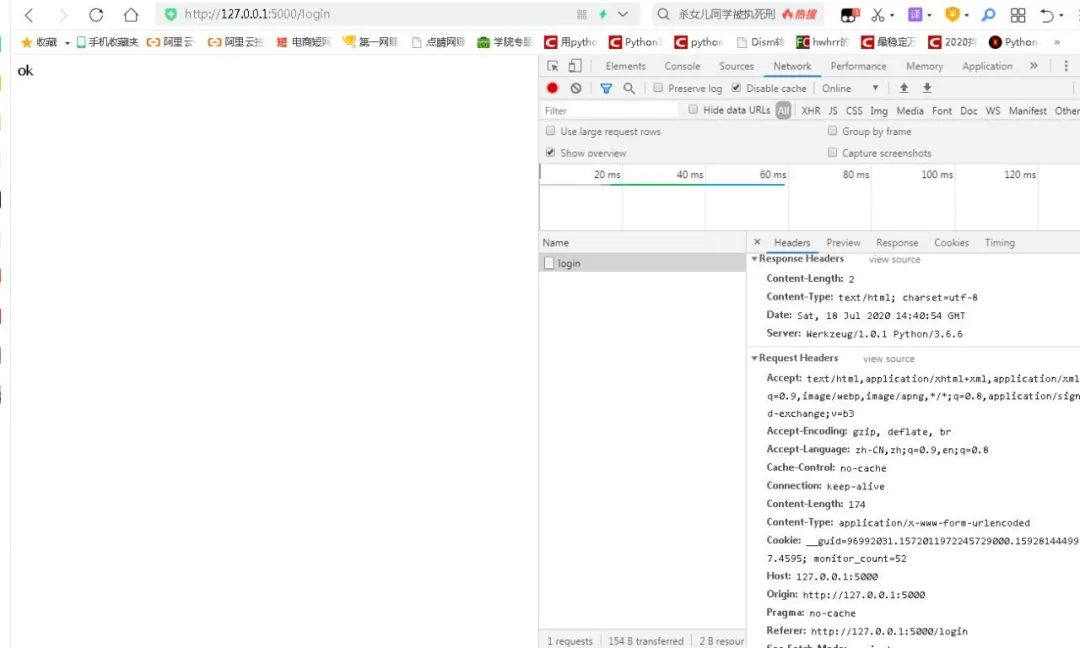Switch to the Console tab
The image size is (1080, 648).
tap(682, 66)
